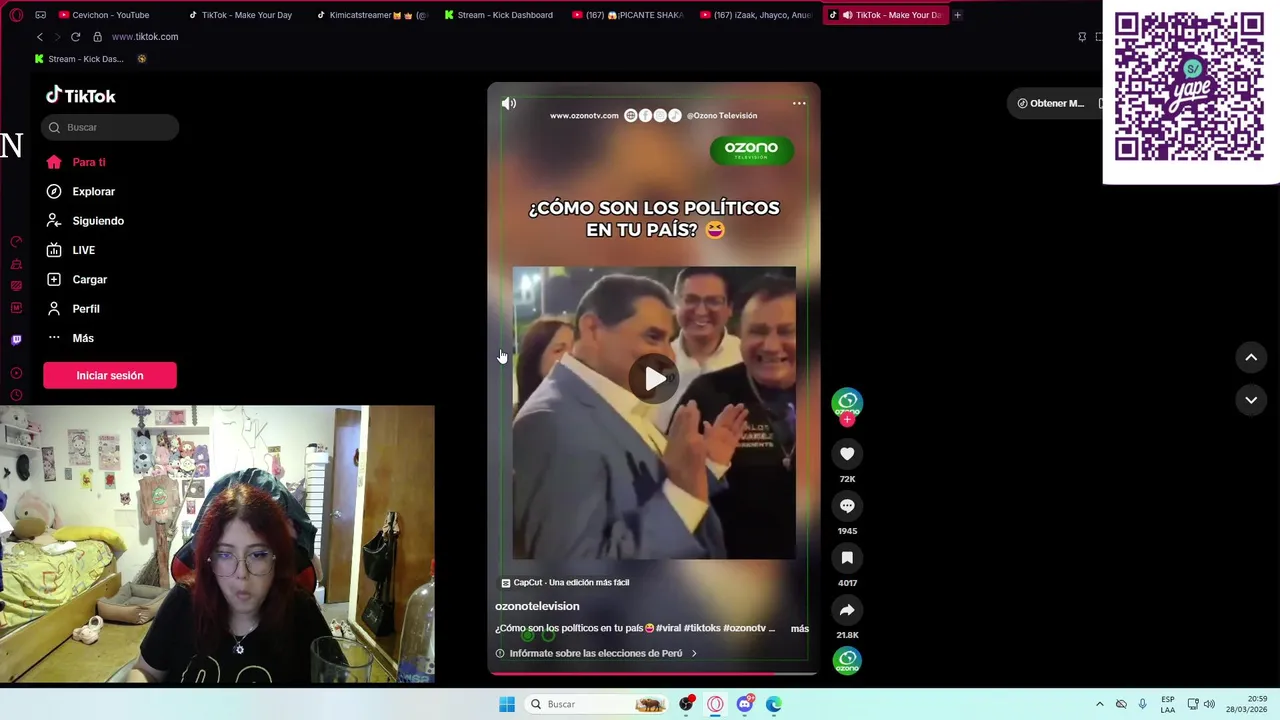This screenshot has width=1280, height=720.
Task: Reload the TikTok page
Action: tap(75, 37)
